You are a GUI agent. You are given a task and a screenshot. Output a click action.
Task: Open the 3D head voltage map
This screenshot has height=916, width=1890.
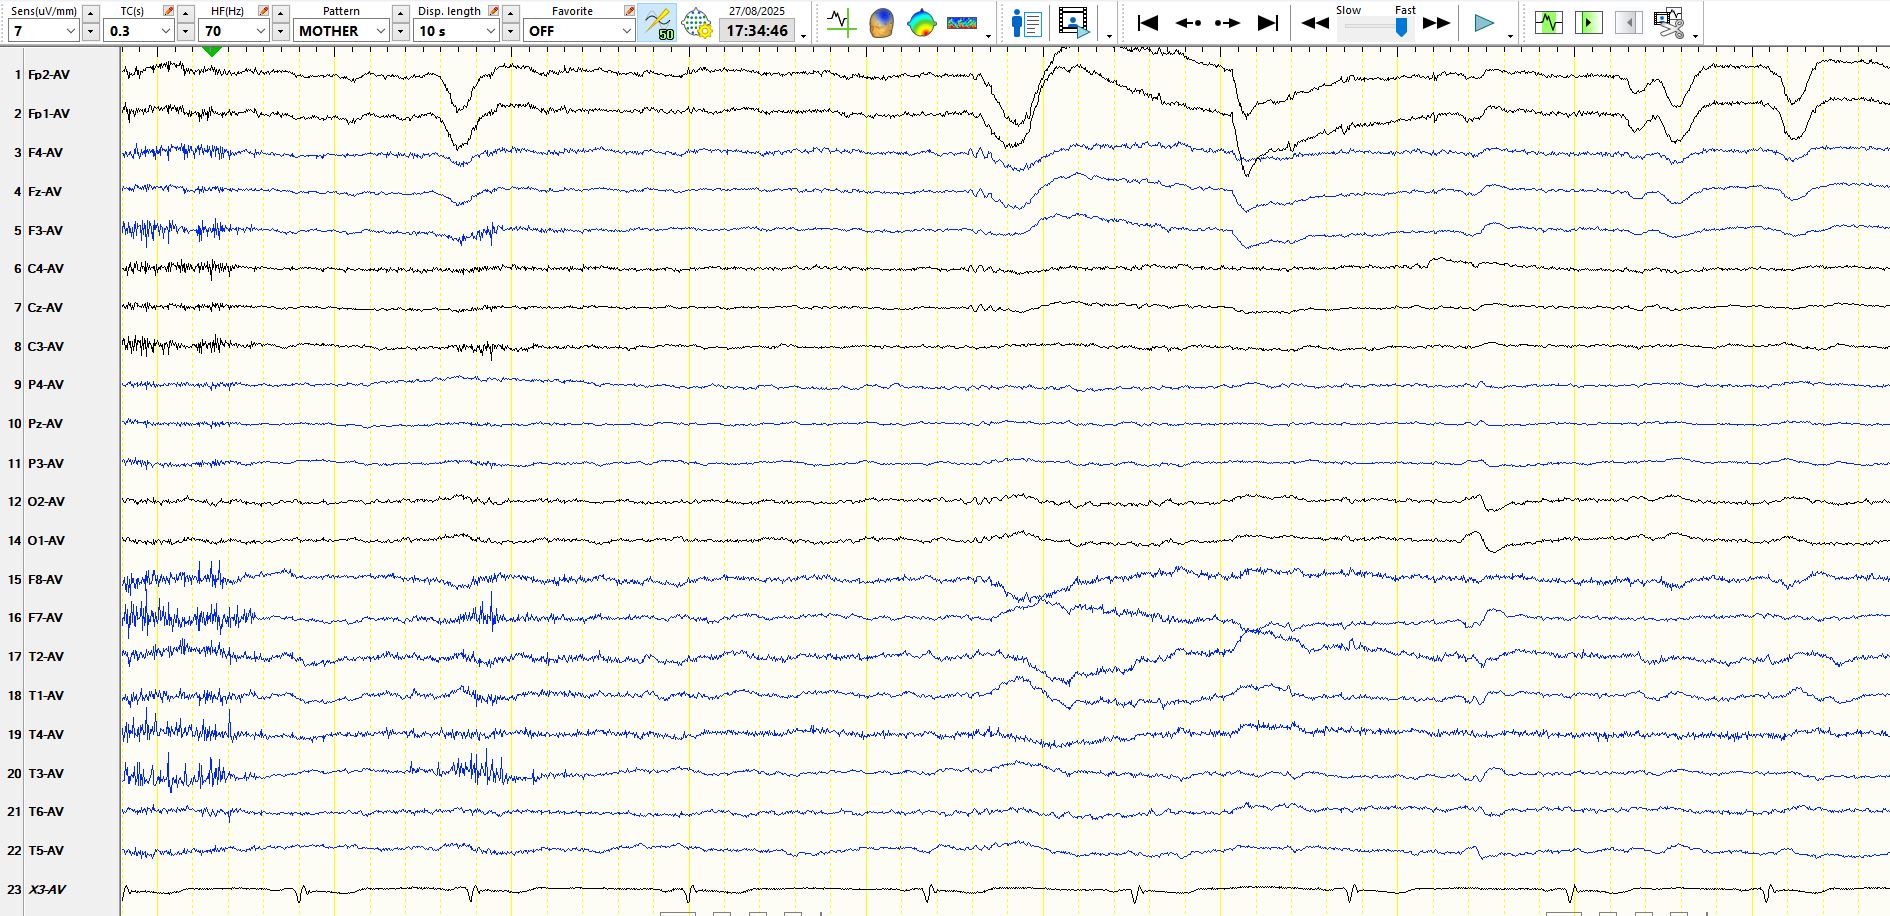(881, 23)
